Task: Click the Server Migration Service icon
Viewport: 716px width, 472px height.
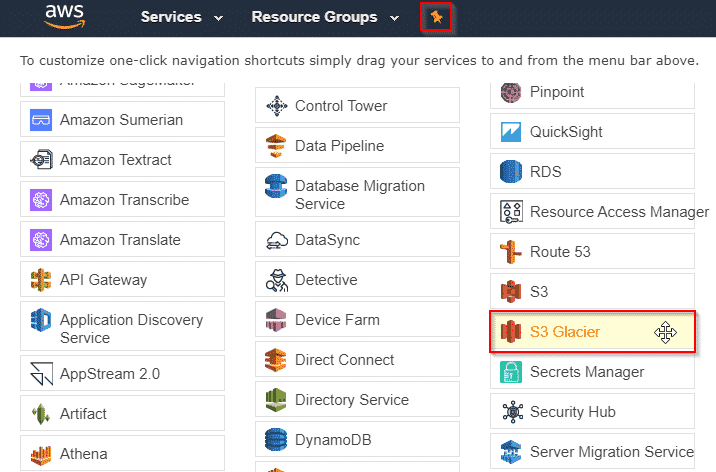Action: pyautogui.click(x=511, y=452)
